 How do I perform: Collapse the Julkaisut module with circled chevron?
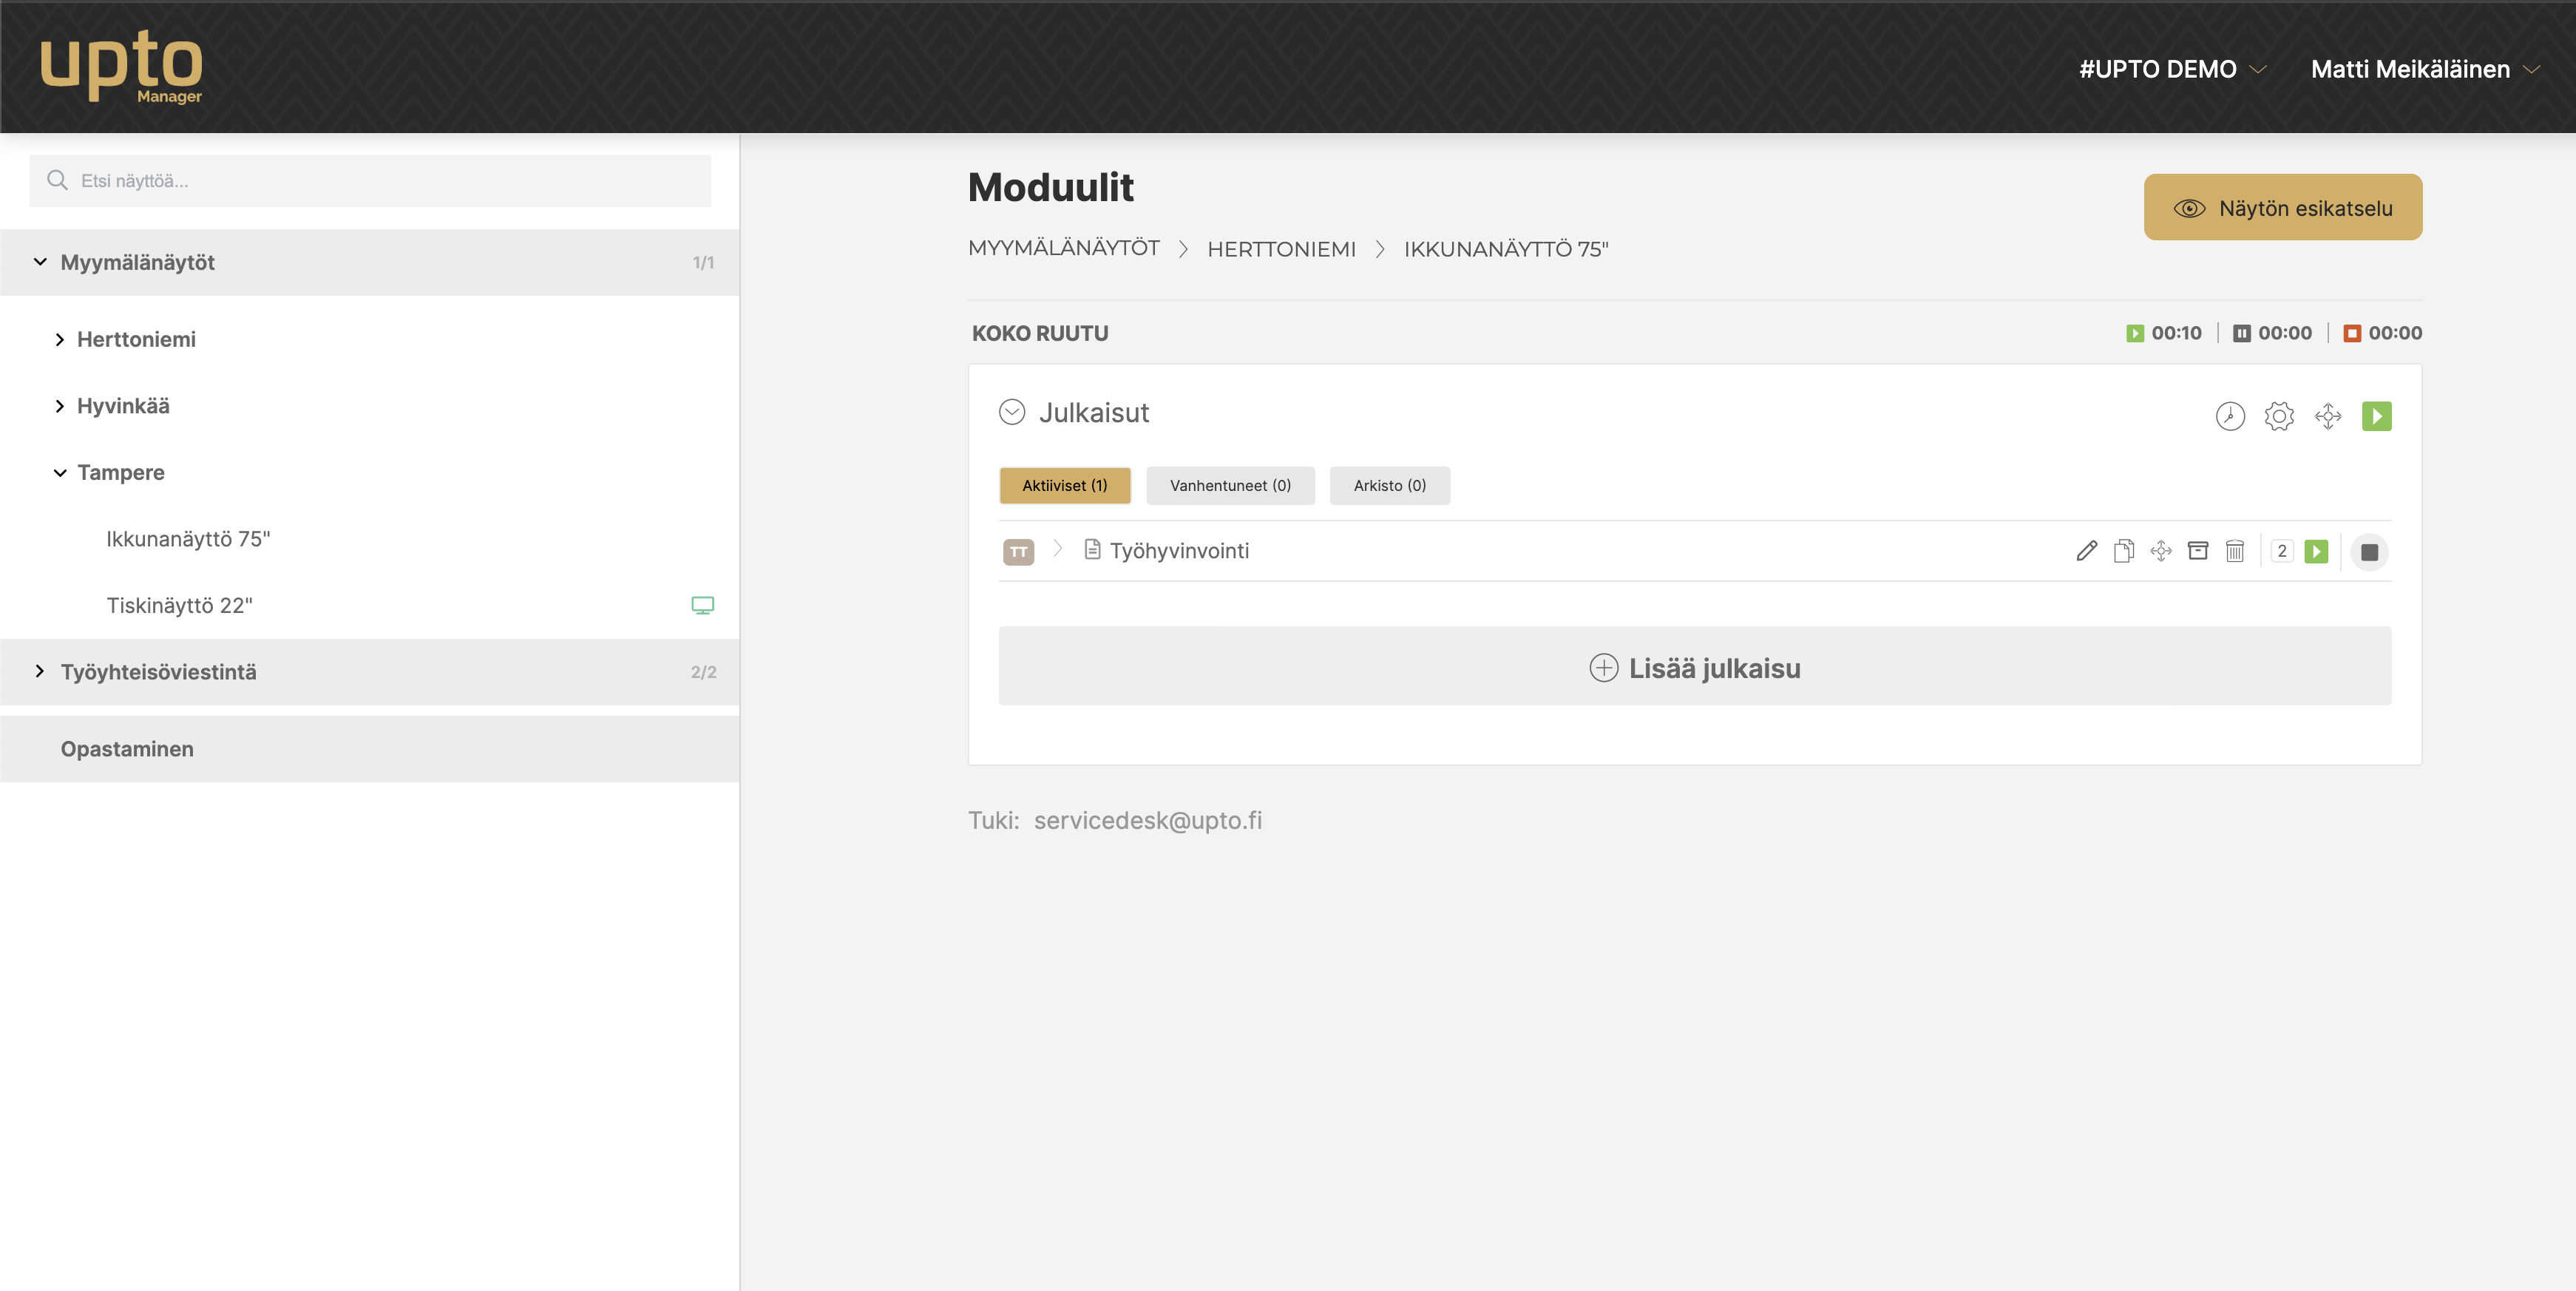[x=1012, y=413]
